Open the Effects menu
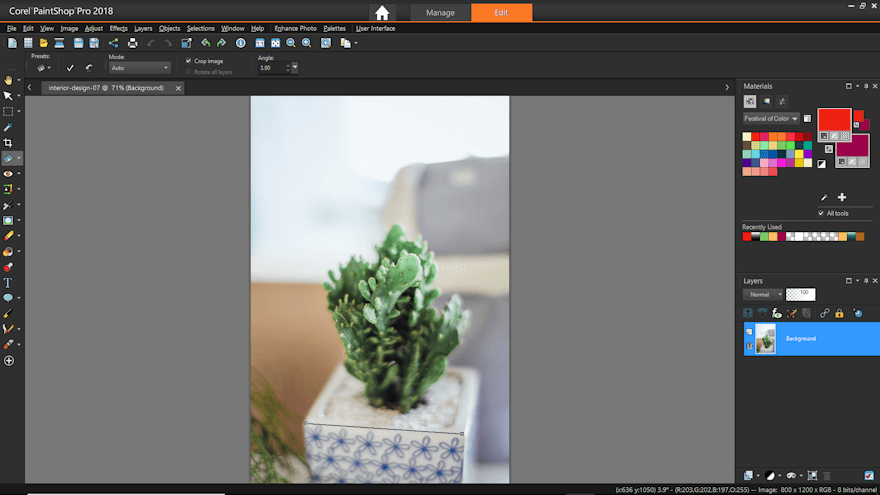 [118, 28]
